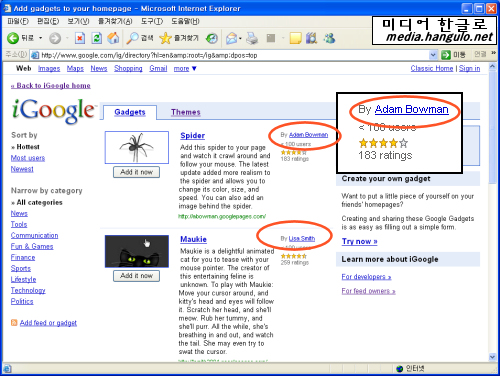
Task: Click the Classic Home link
Action: click(x=432, y=68)
